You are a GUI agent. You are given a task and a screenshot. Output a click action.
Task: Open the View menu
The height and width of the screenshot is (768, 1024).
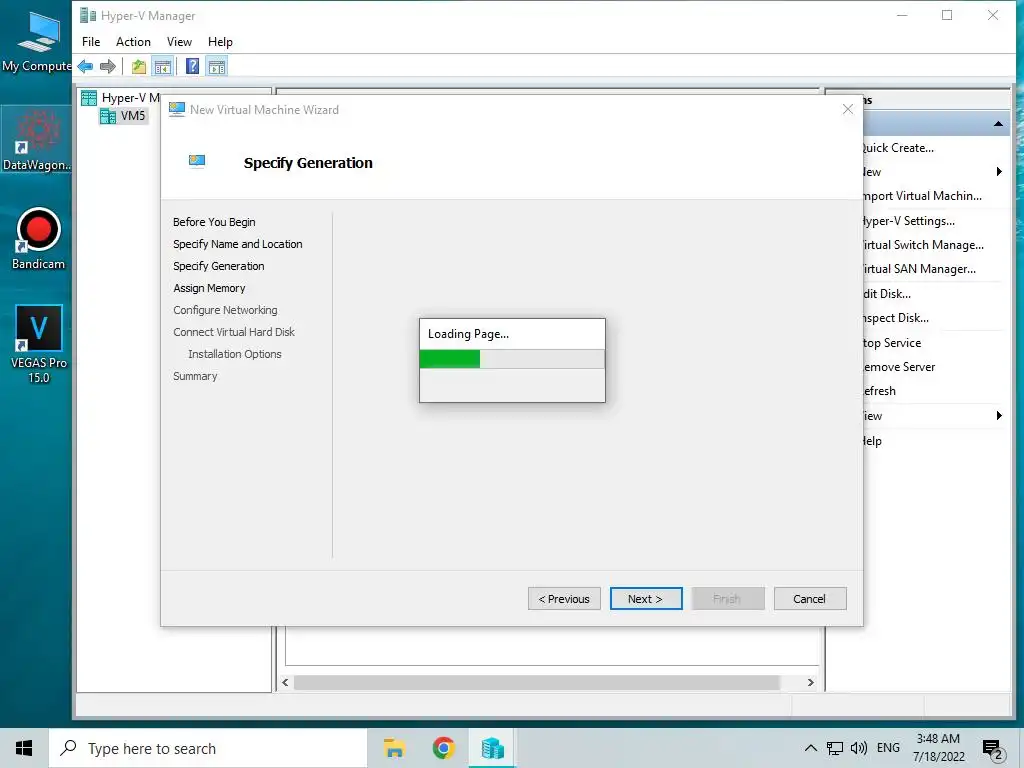(x=179, y=42)
